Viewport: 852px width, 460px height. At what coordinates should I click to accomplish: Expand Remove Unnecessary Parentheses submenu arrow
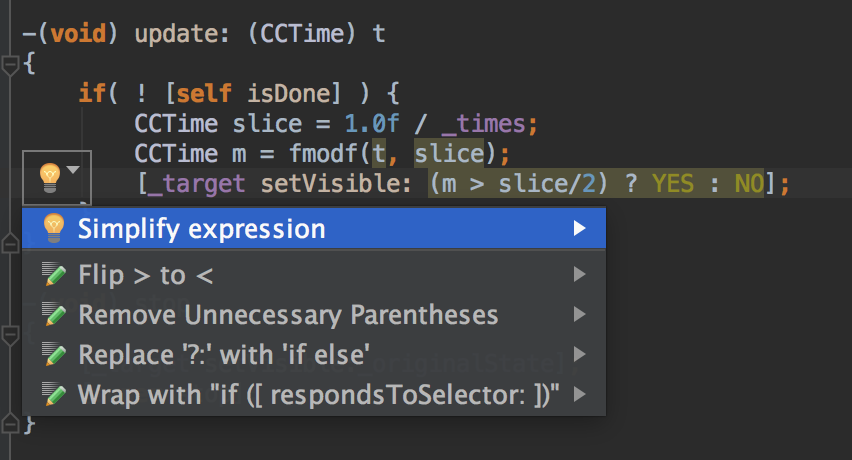point(579,315)
